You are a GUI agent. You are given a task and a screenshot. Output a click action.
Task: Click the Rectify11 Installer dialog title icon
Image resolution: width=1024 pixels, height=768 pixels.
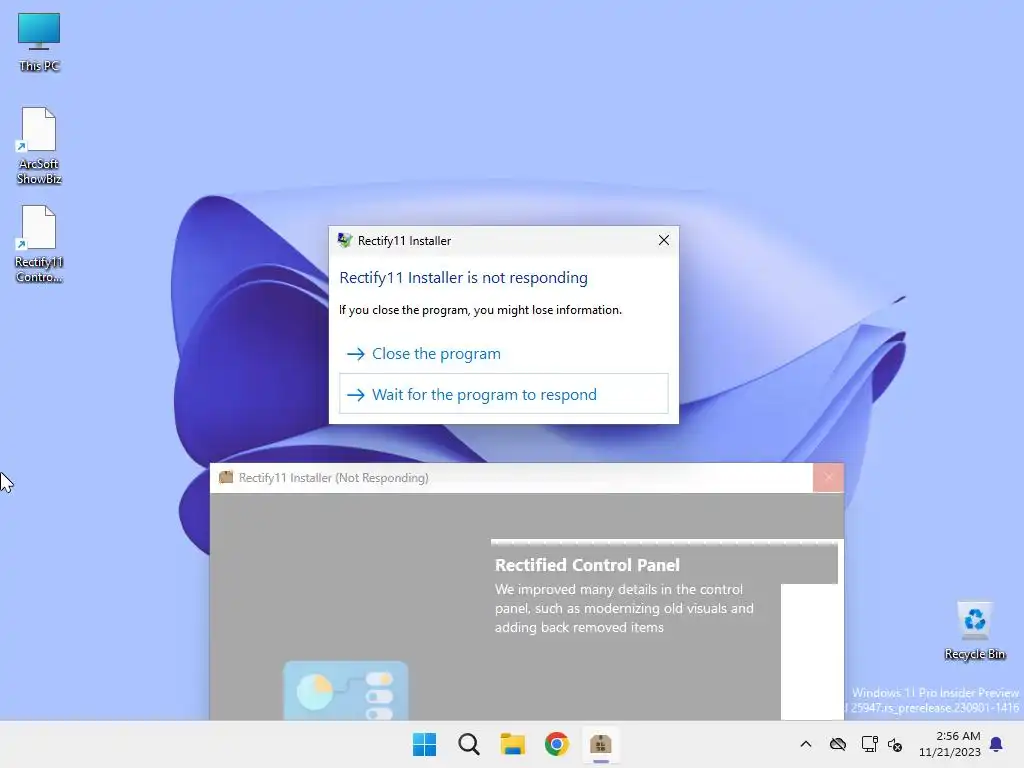click(345, 240)
